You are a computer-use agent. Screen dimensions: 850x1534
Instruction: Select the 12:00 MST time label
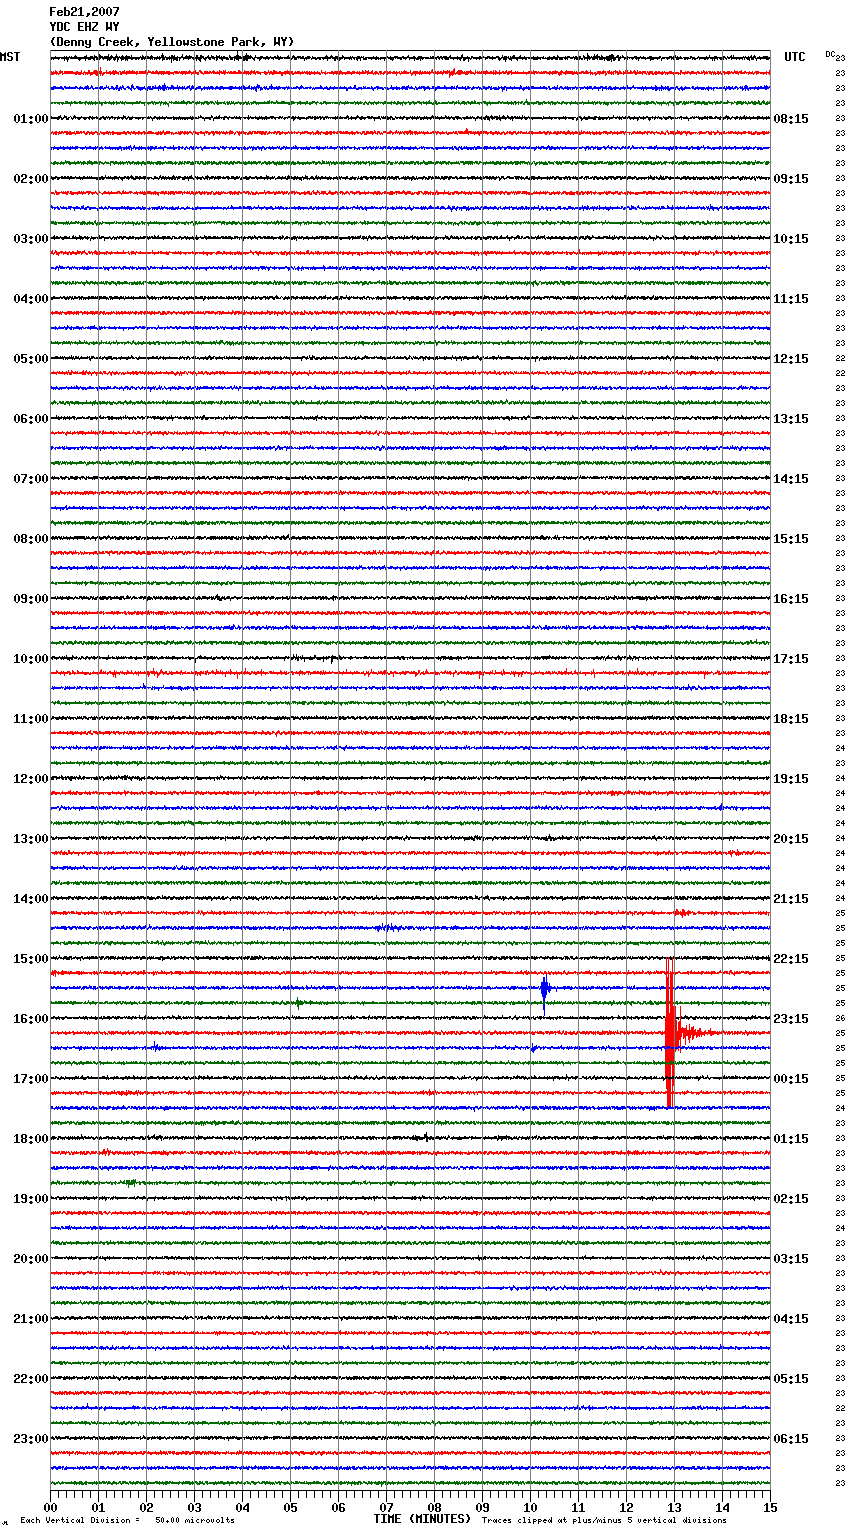[30, 779]
